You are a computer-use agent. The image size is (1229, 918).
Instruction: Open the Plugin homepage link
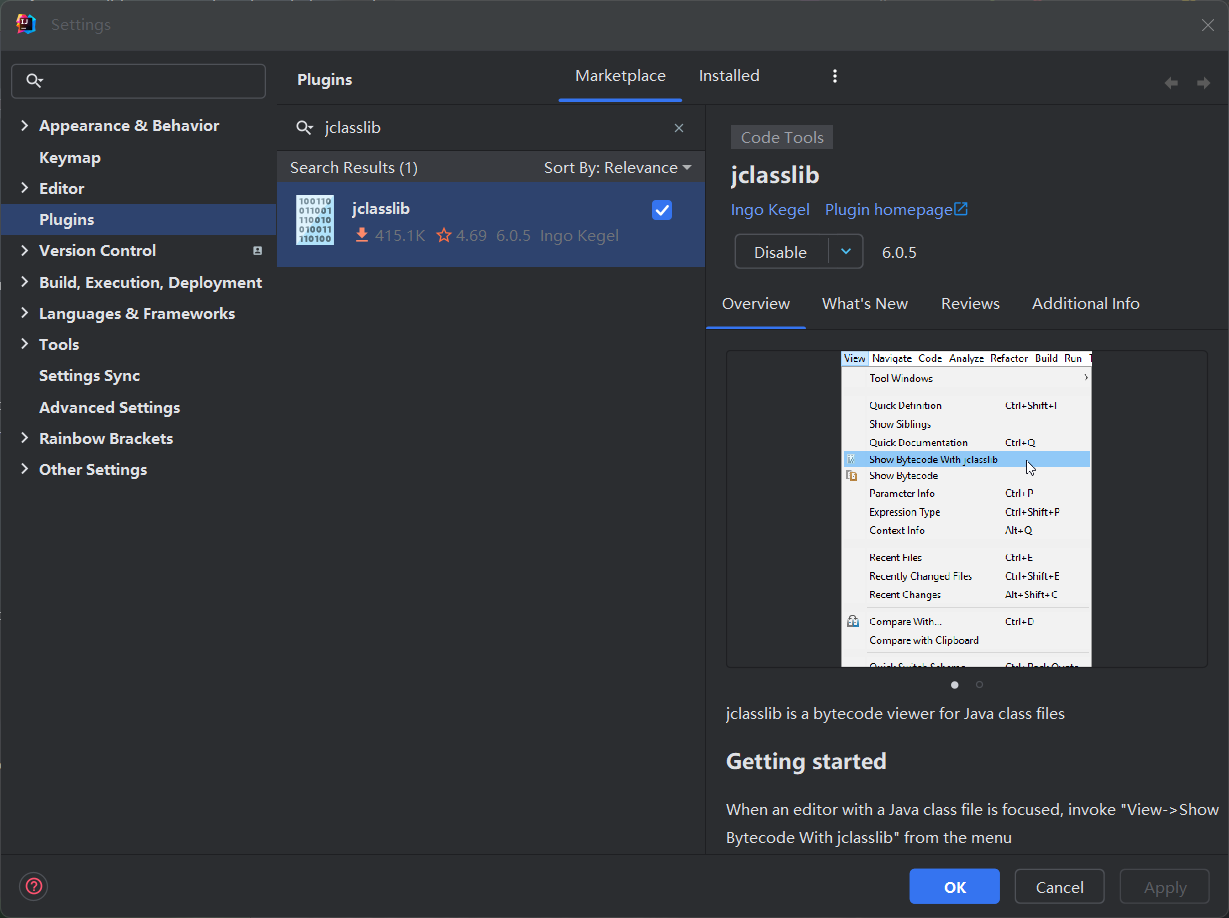888,210
